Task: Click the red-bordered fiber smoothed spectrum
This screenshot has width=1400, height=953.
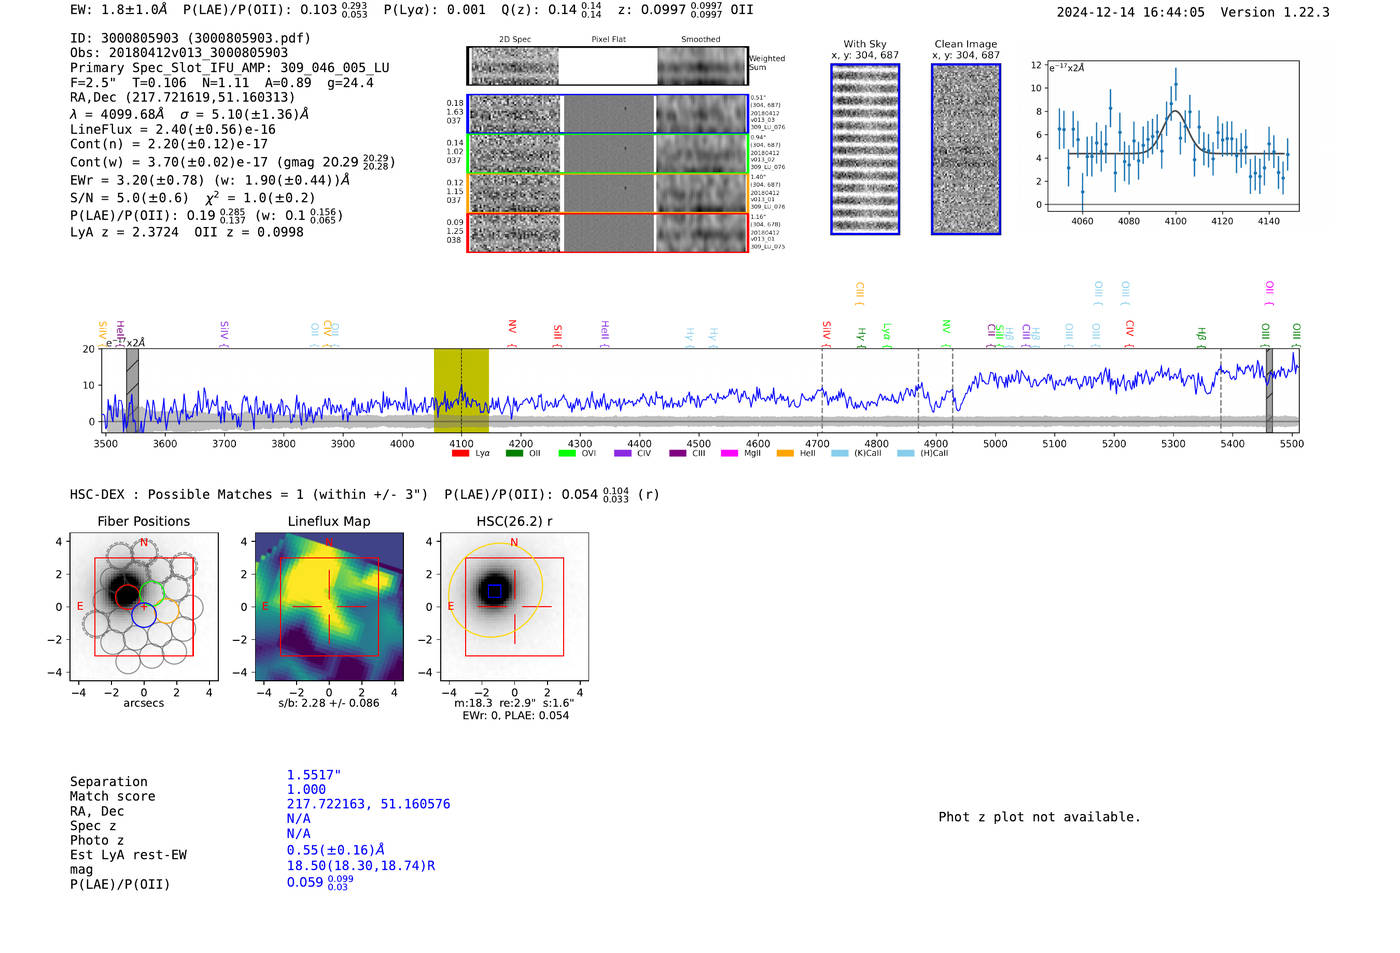Action: coord(701,233)
